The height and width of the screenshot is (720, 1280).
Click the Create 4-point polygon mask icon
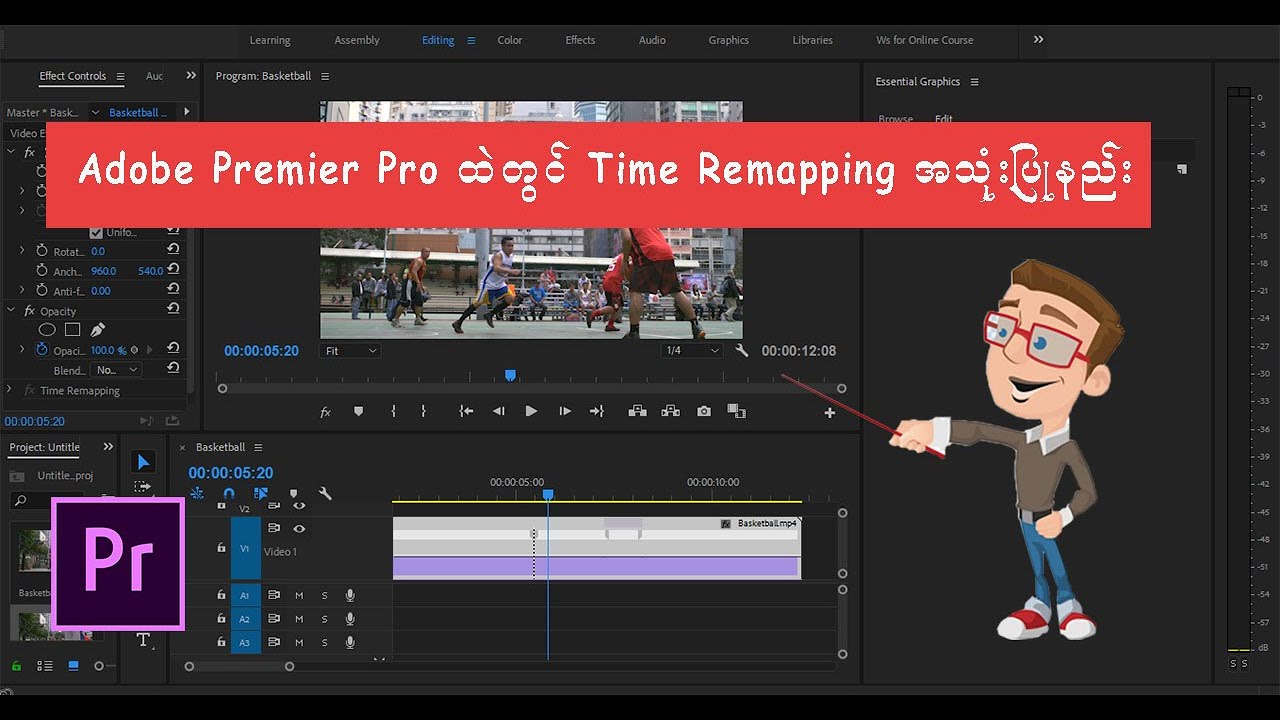tap(72, 330)
